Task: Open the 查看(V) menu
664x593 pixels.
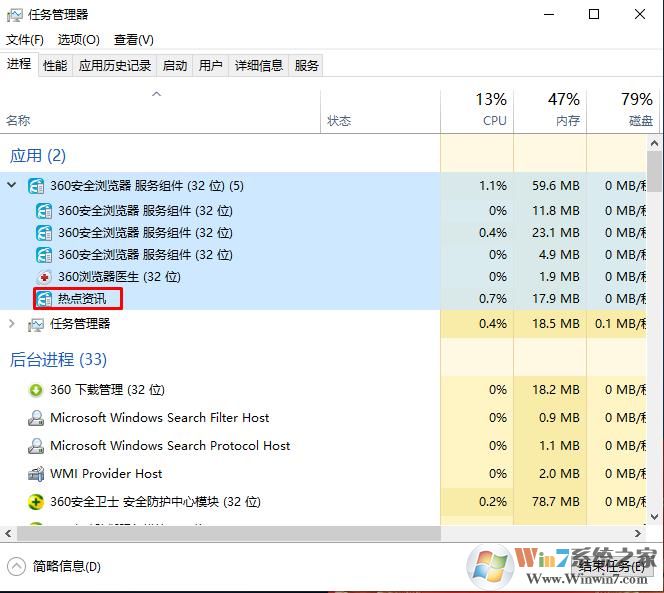Action: (x=133, y=40)
